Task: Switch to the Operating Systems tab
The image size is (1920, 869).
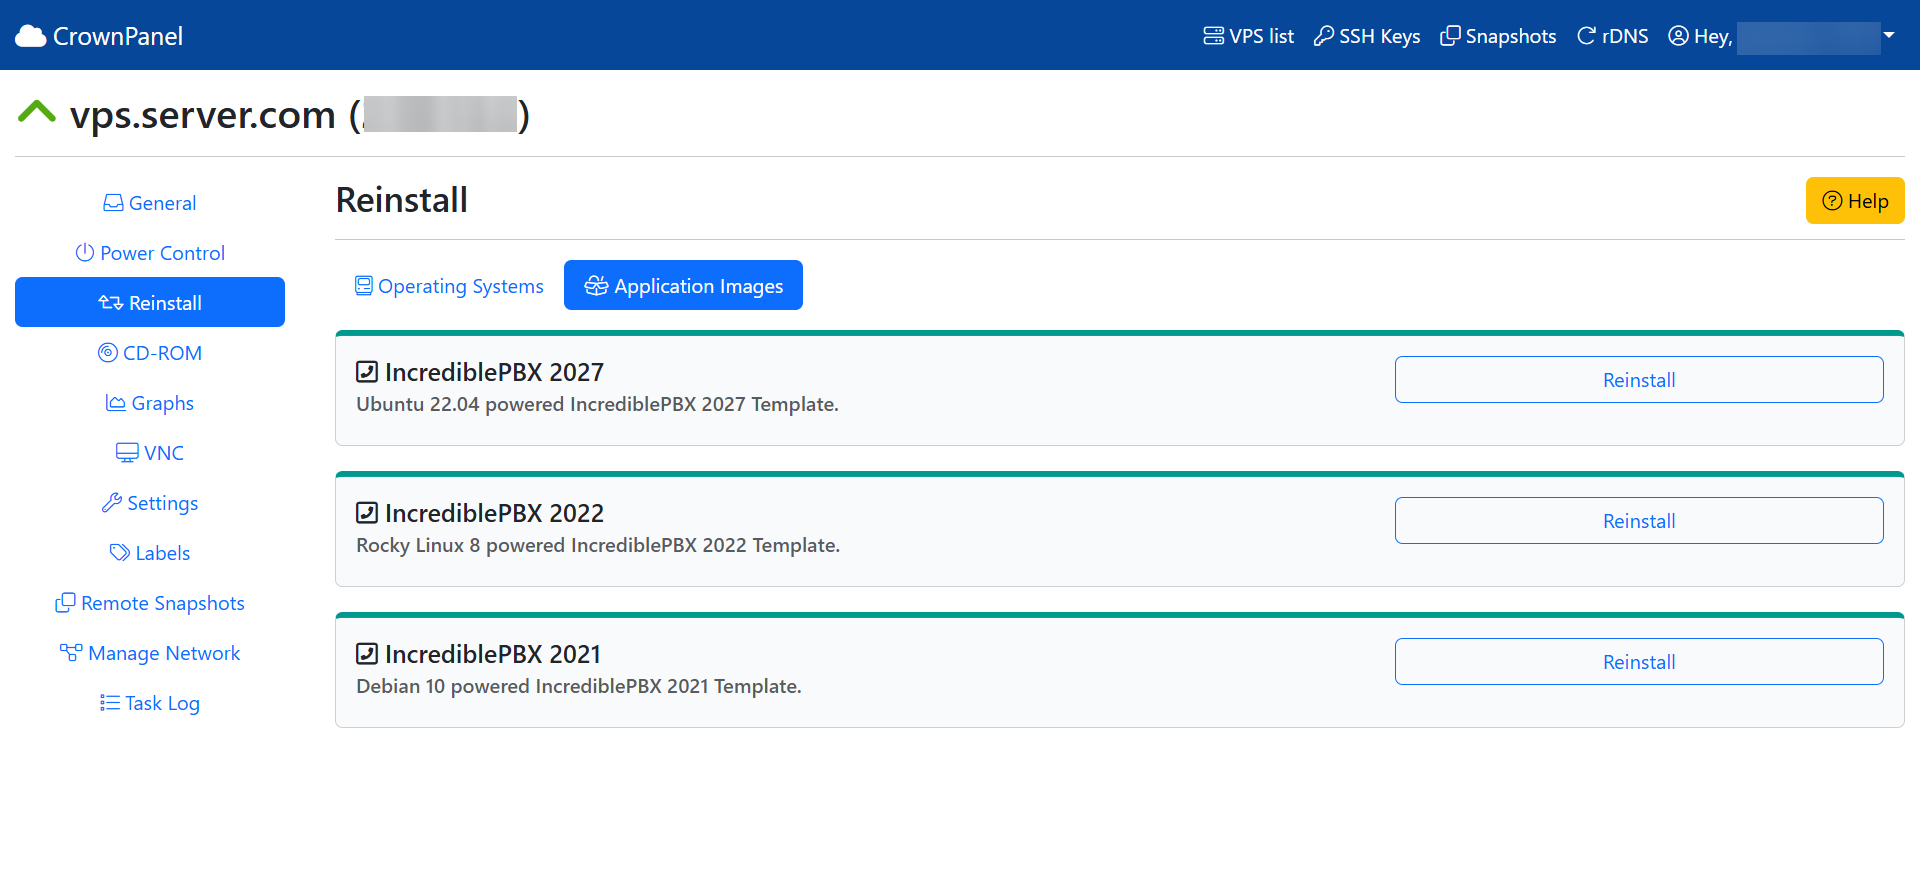Action: pos(449,286)
